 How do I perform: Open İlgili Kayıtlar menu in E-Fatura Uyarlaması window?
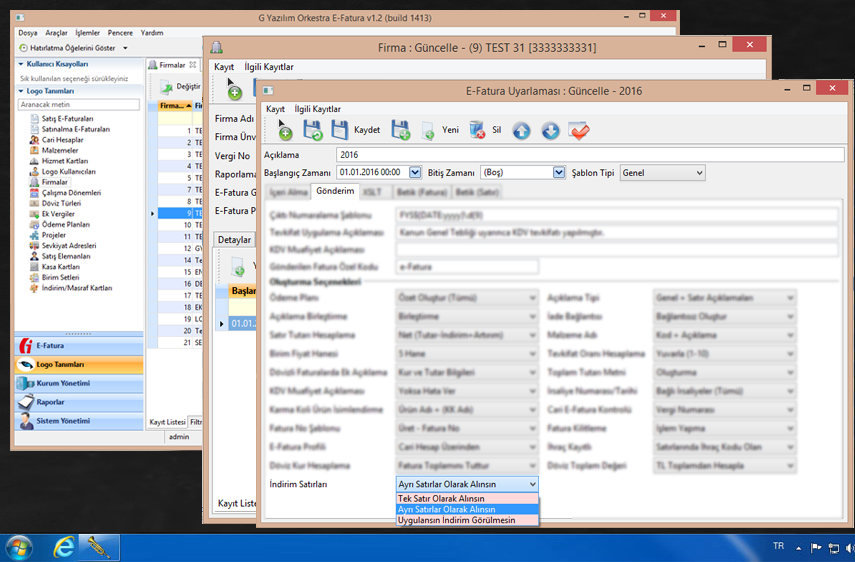pyautogui.click(x=317, y=109)
